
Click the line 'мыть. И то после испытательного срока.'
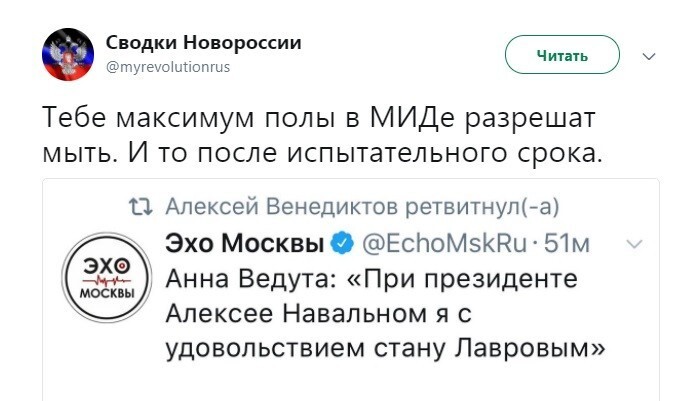(322, 153)
